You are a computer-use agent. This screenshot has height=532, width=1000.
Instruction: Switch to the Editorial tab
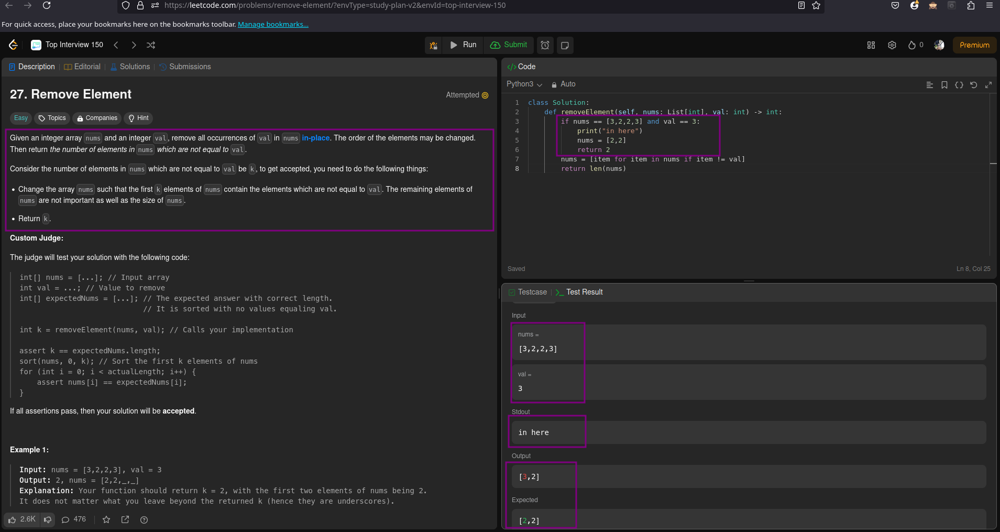[x=82, y=67]
